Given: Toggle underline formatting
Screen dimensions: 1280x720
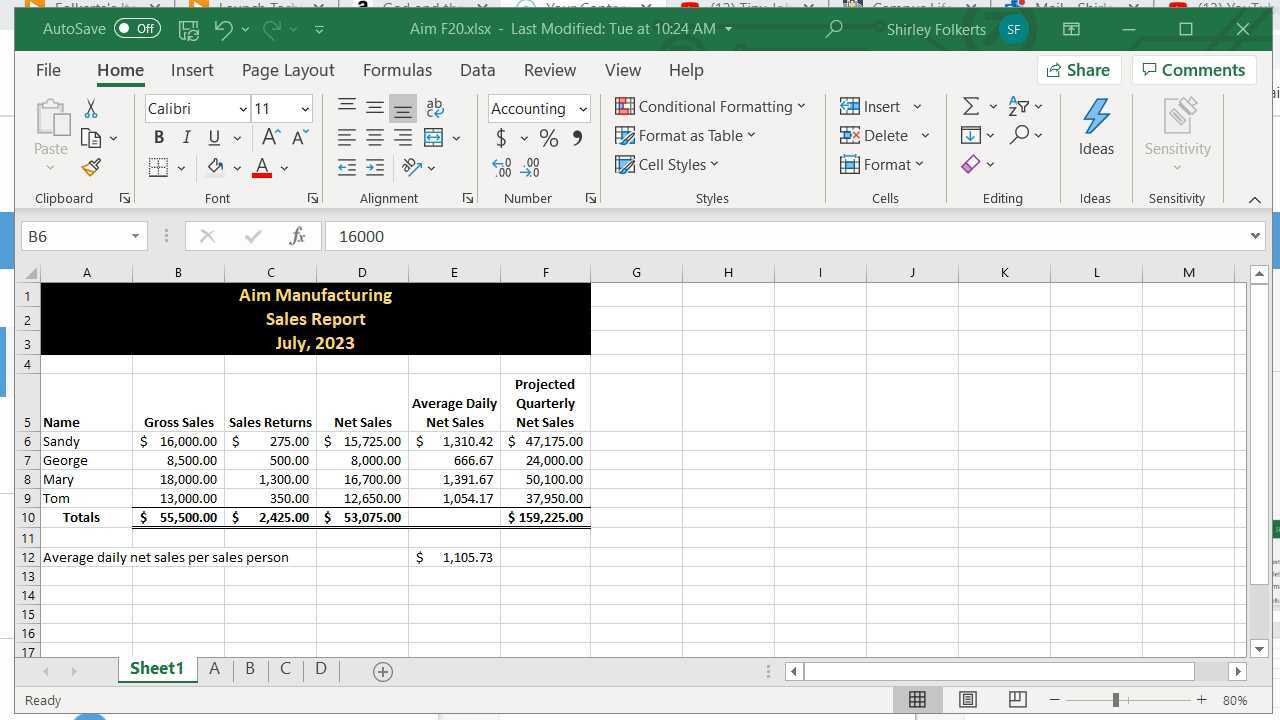Looking at the screenshot, I should [x=213, y=137].
